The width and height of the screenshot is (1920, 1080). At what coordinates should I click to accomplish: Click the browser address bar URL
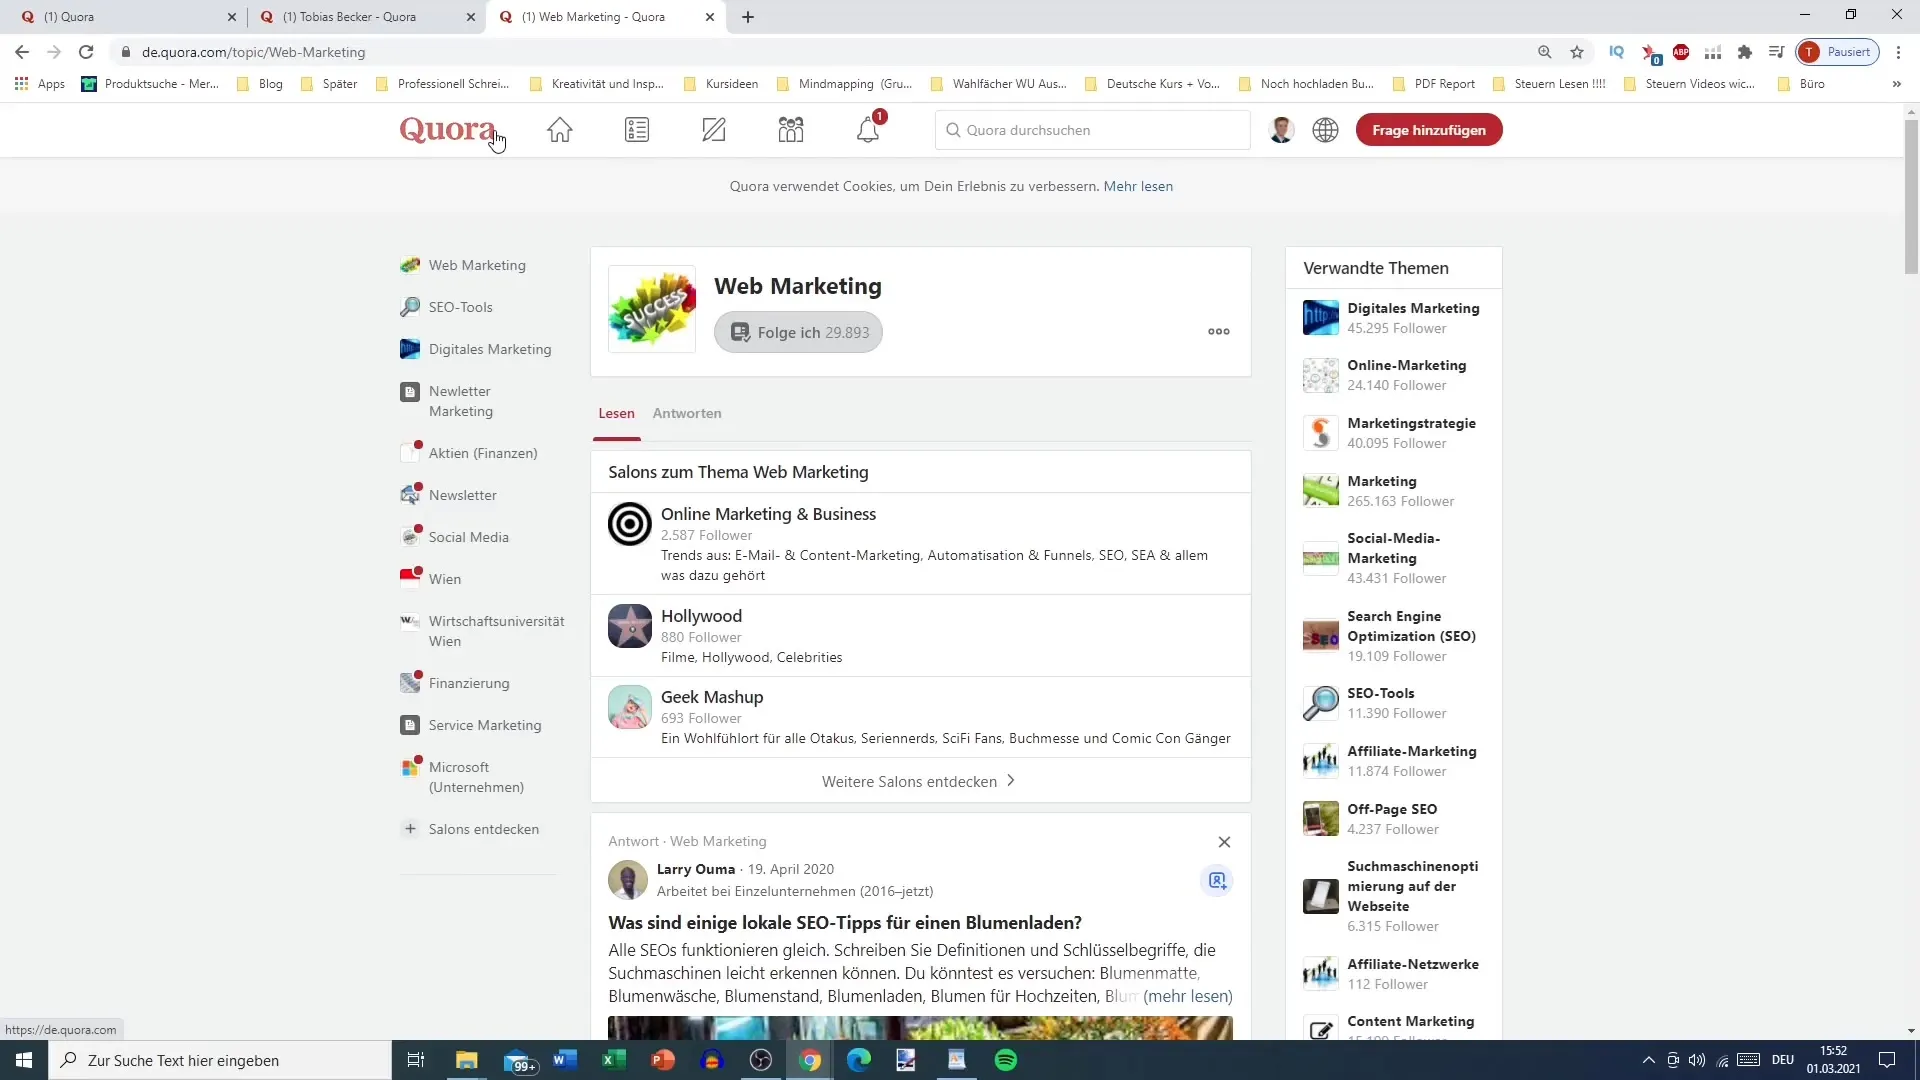[x=253, y=52]
